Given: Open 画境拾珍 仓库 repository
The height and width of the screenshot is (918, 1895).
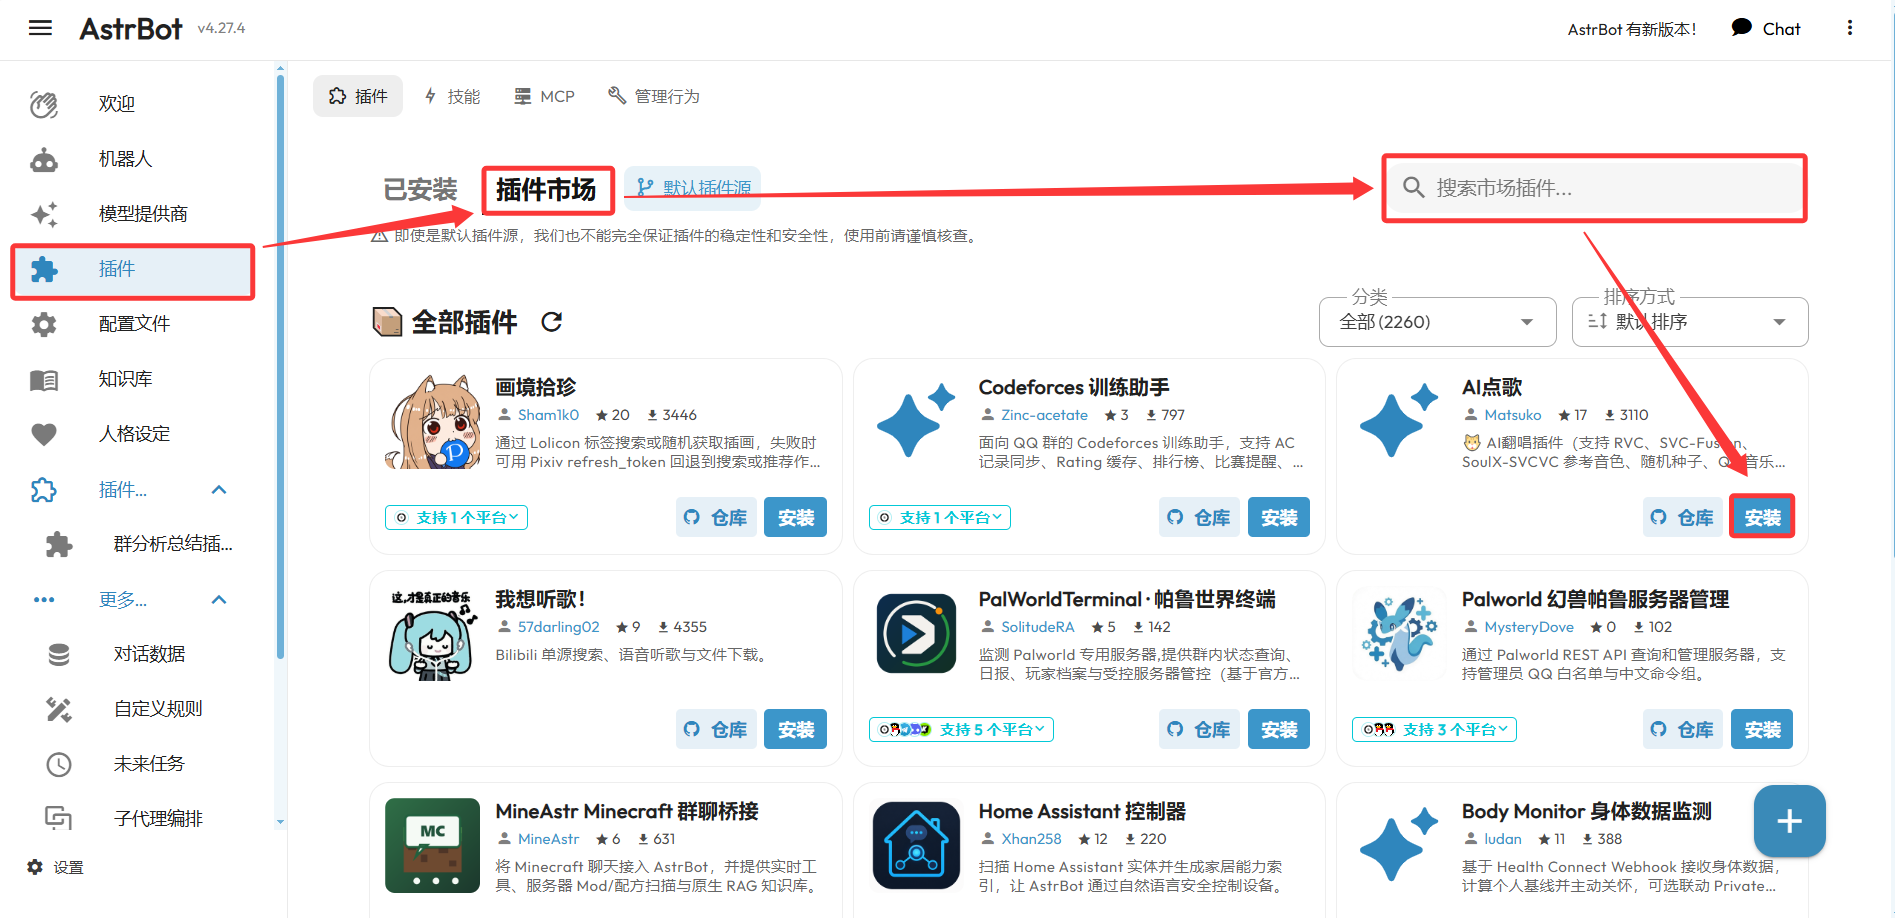Looking at the screenshot, I should pyautogui.click(x=716, y=517).
